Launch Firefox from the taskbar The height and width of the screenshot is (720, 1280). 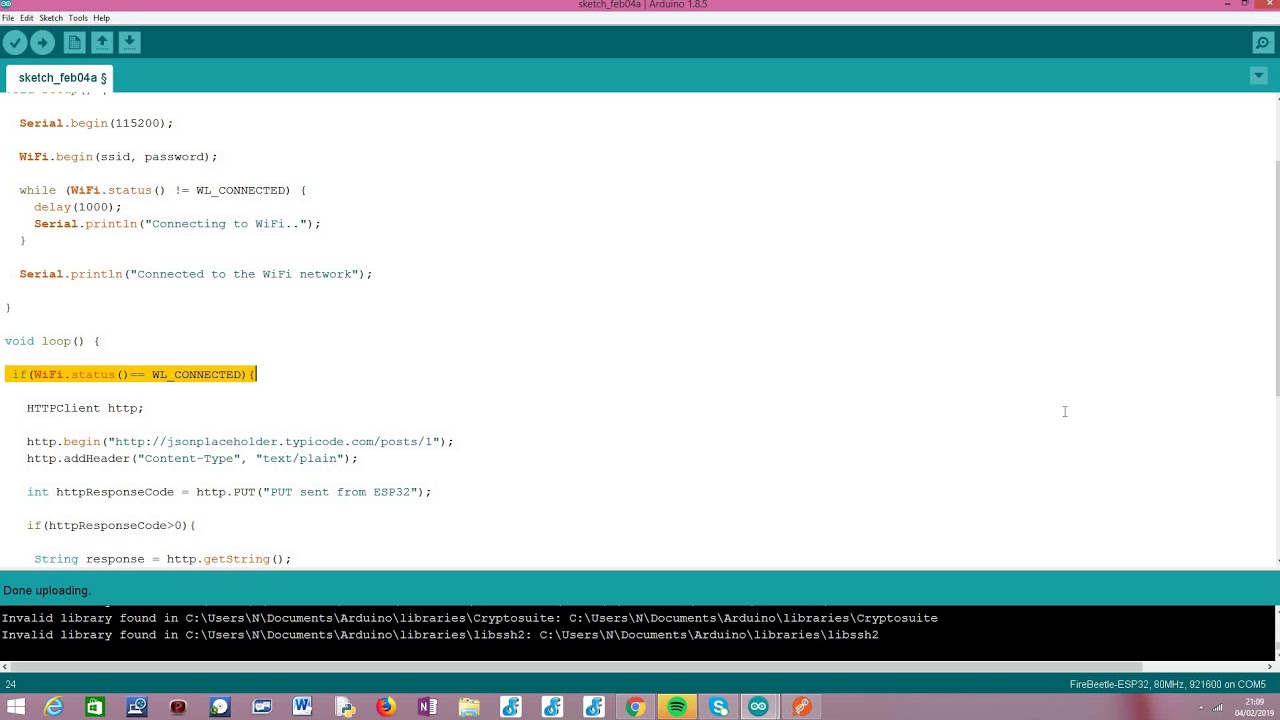[385, 707]
